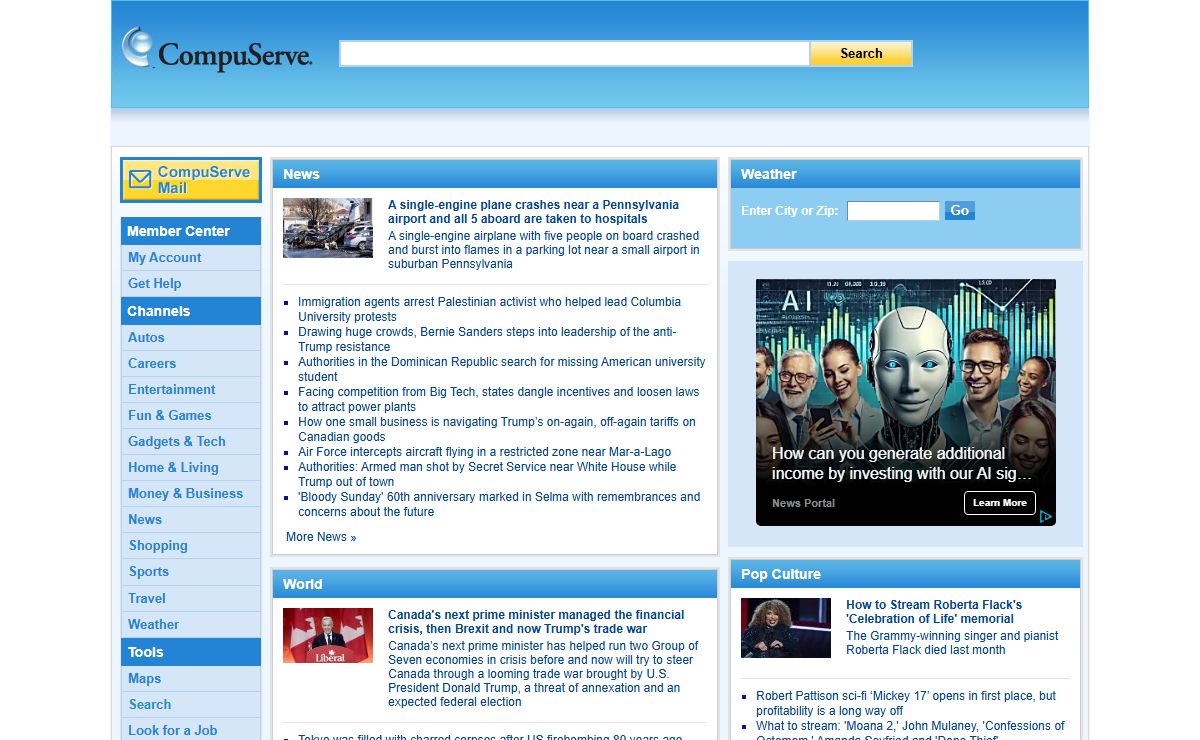Click the Pop Culture section header

905,574
